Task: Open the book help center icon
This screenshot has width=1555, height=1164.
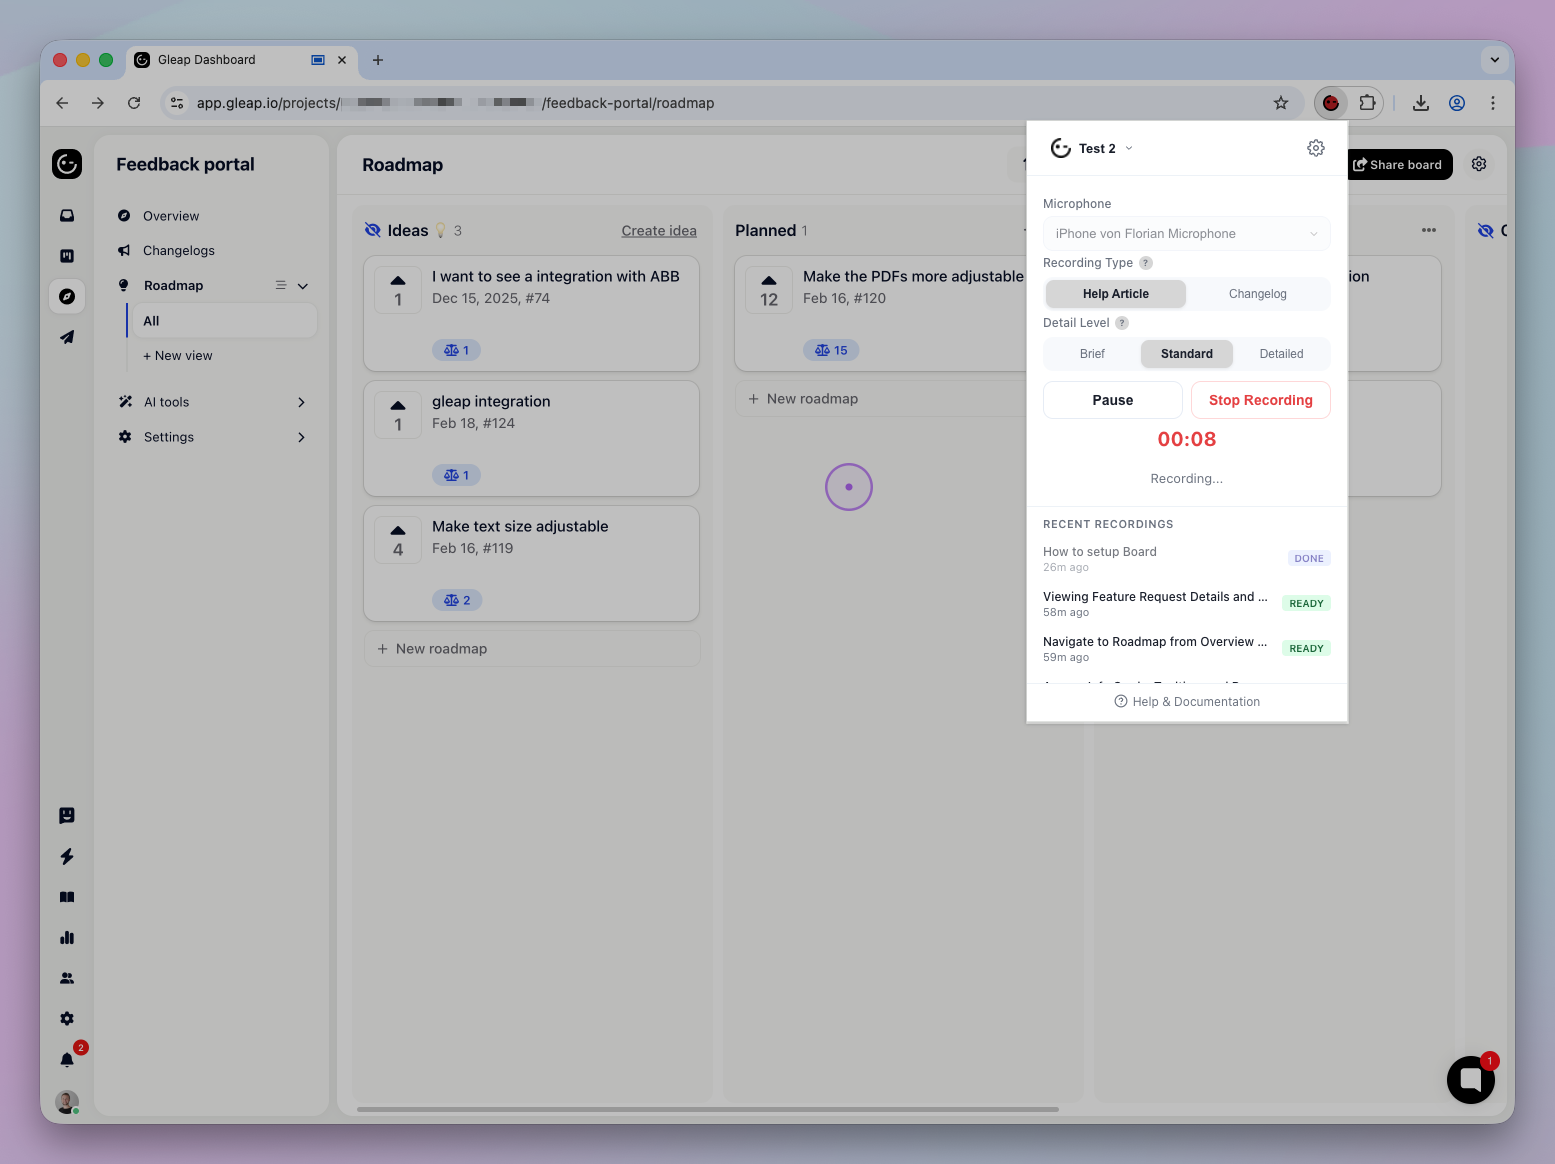Action: [67, 897]
